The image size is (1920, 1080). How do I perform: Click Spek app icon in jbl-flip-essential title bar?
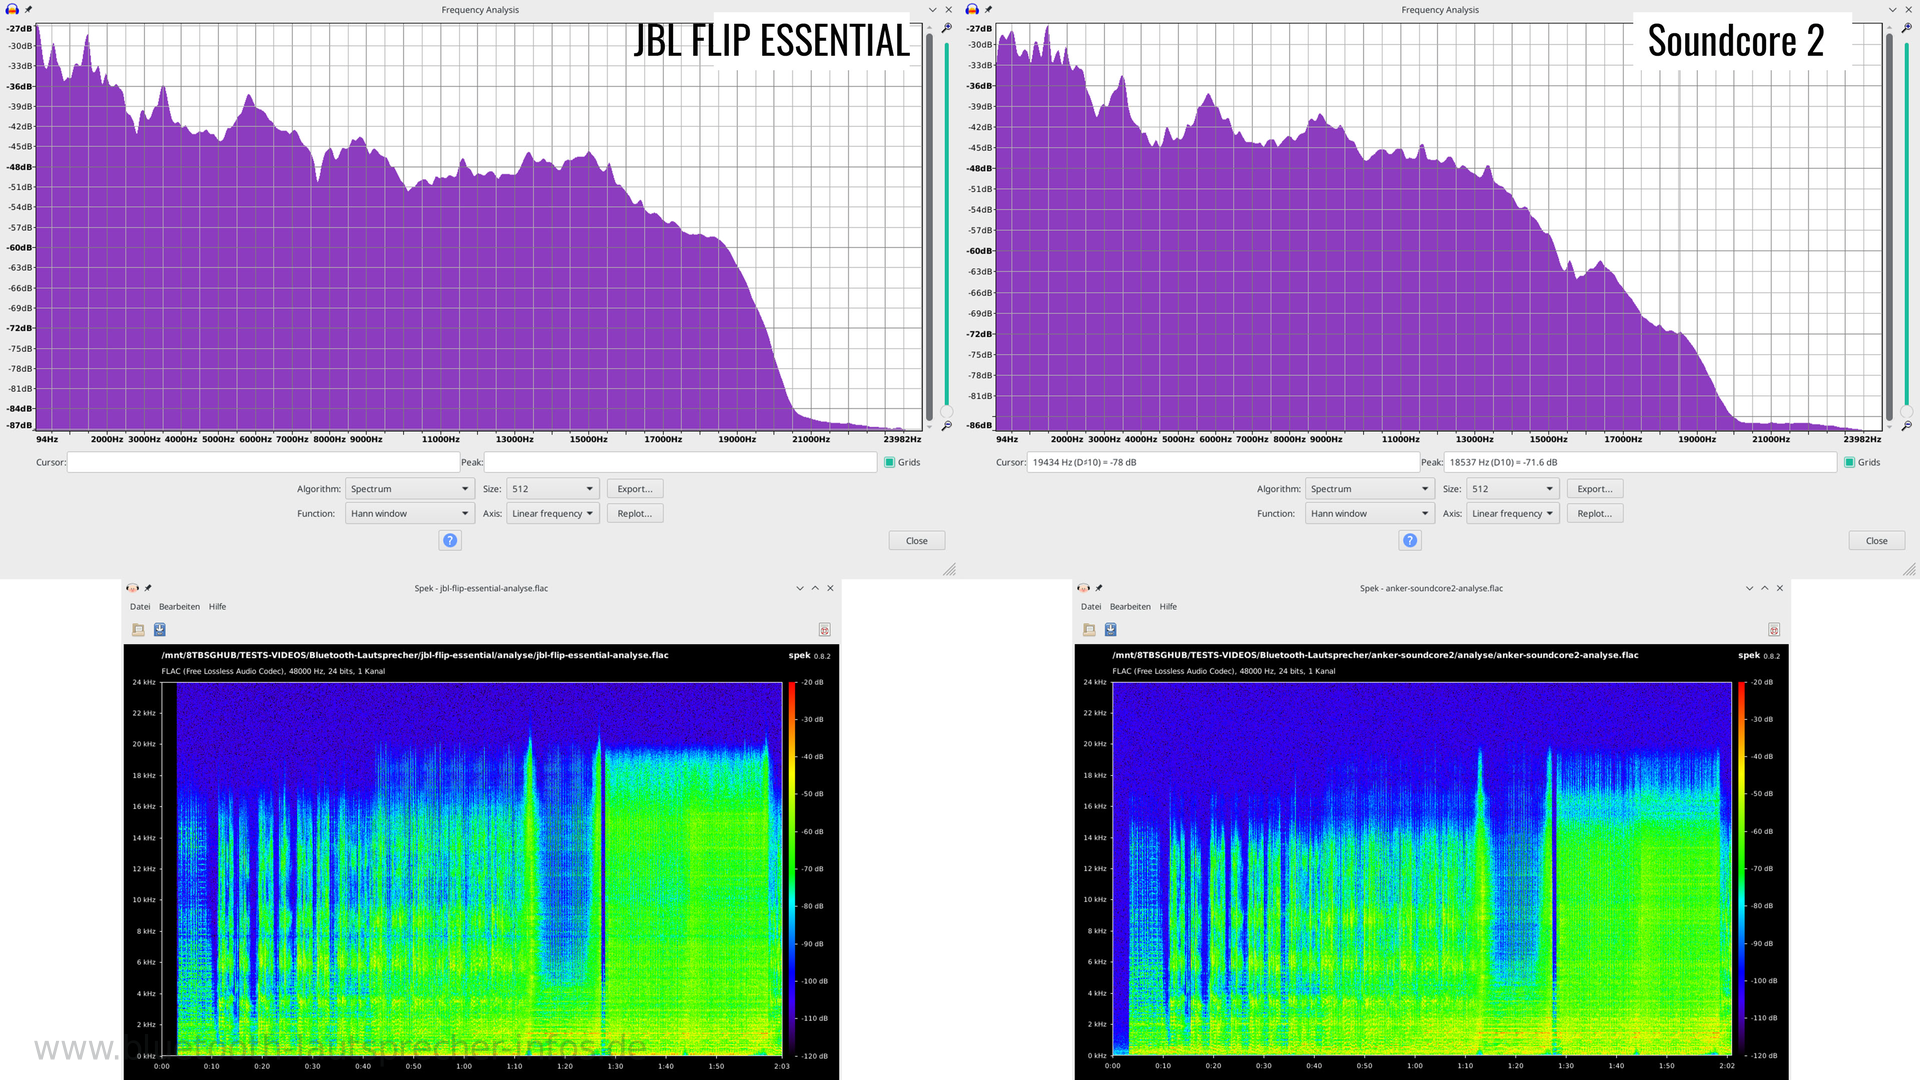coord(132,588)
